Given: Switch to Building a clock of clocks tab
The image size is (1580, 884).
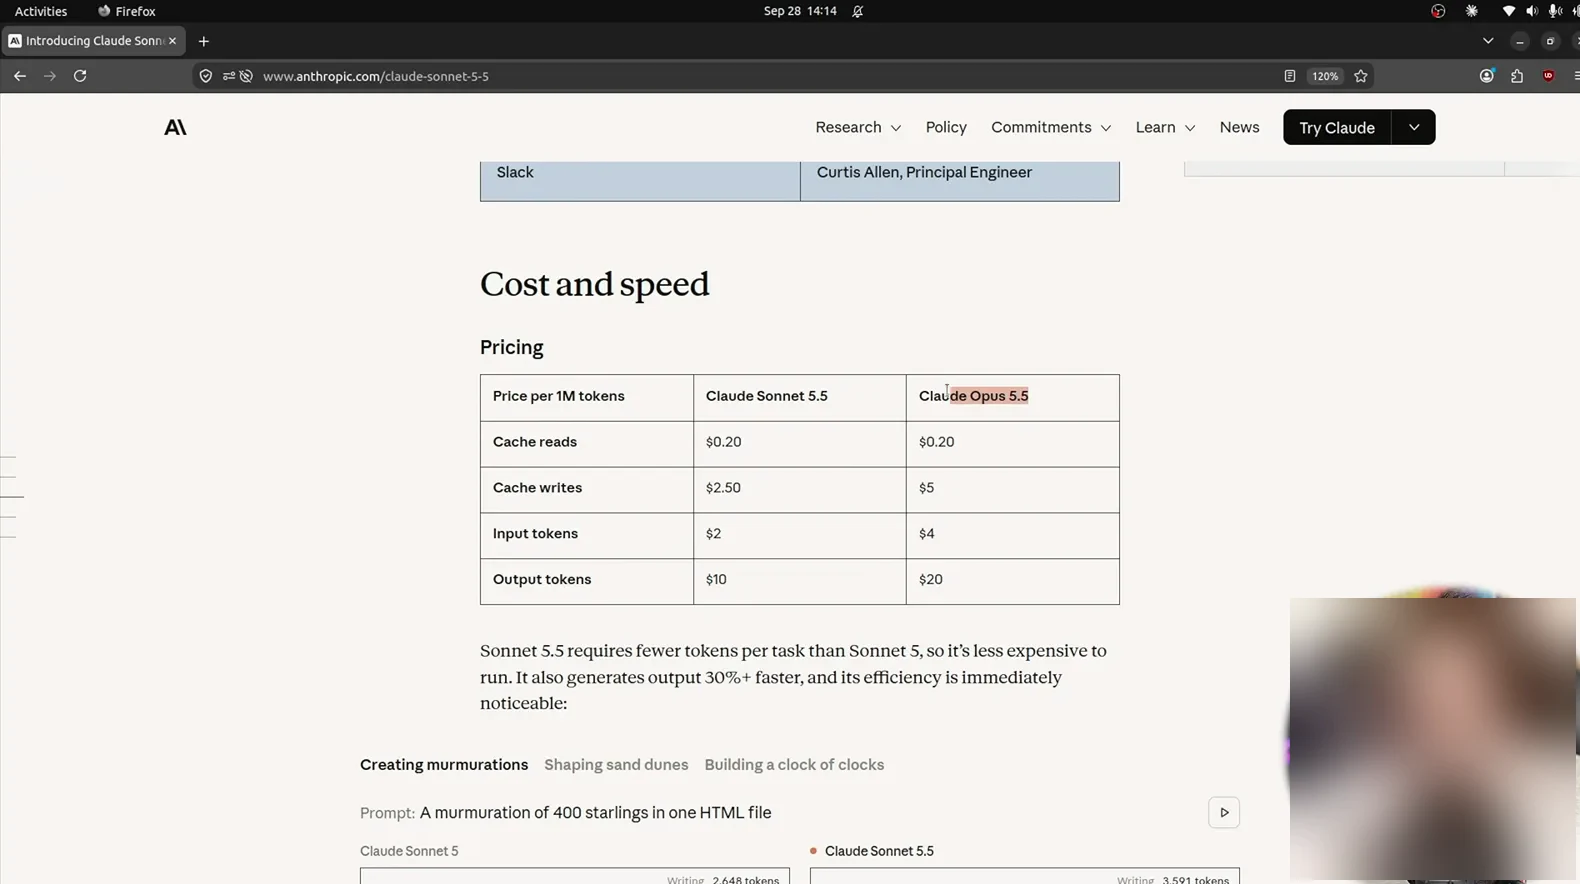Looking at the screenshot, I should coord(794,765).
